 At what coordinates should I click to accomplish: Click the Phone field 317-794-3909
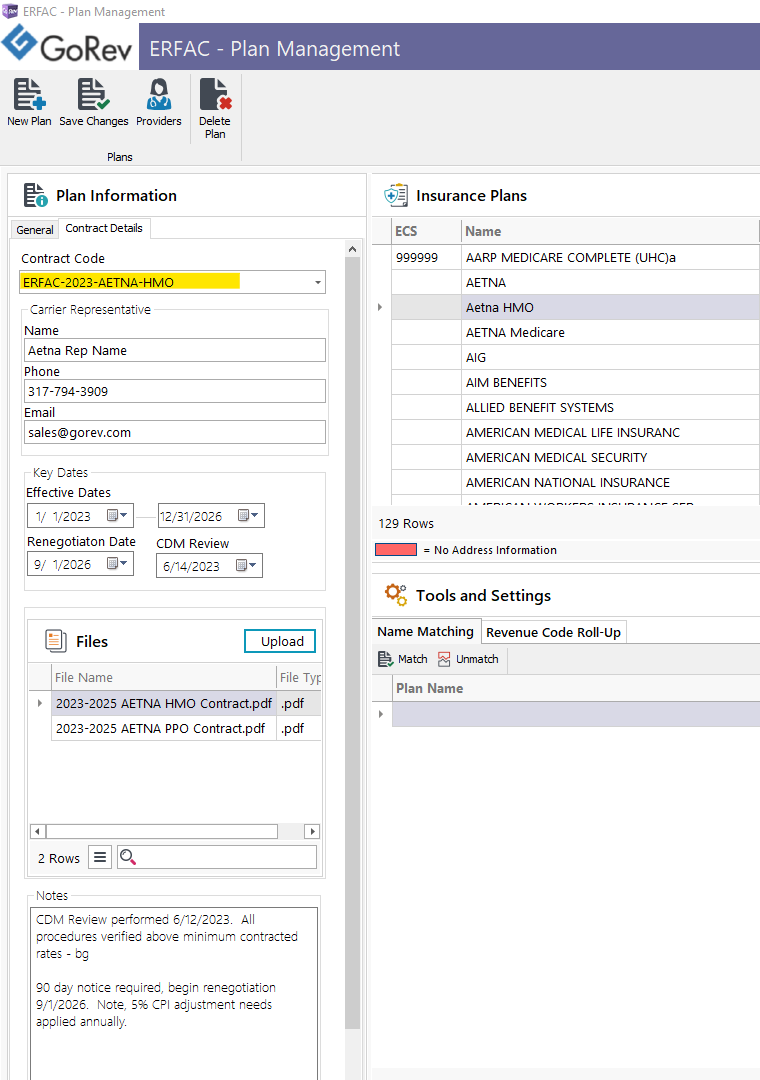click(x=174, y=391)
